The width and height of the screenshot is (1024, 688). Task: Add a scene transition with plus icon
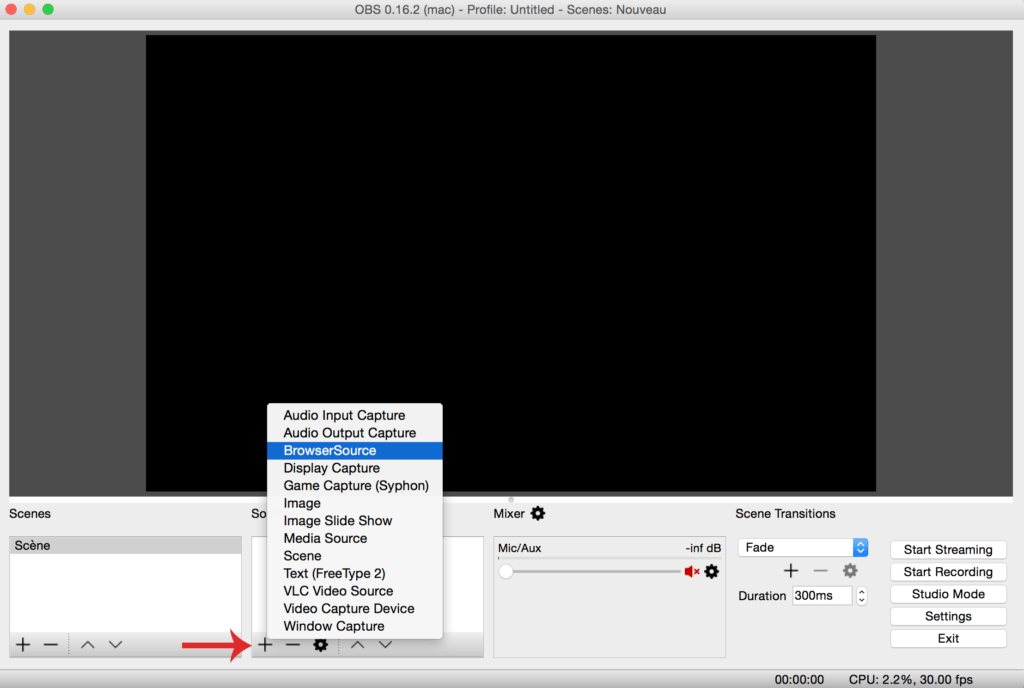coord(791,571)
